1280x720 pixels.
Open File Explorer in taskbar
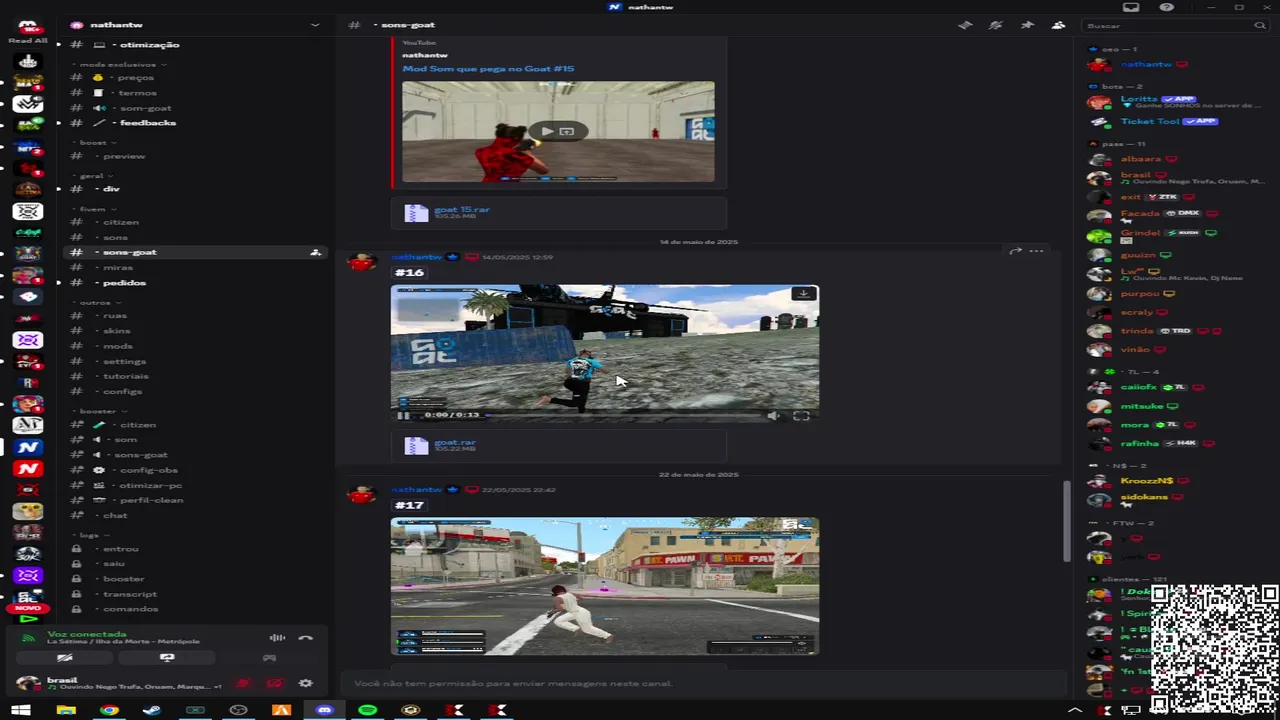coord(66,710)
